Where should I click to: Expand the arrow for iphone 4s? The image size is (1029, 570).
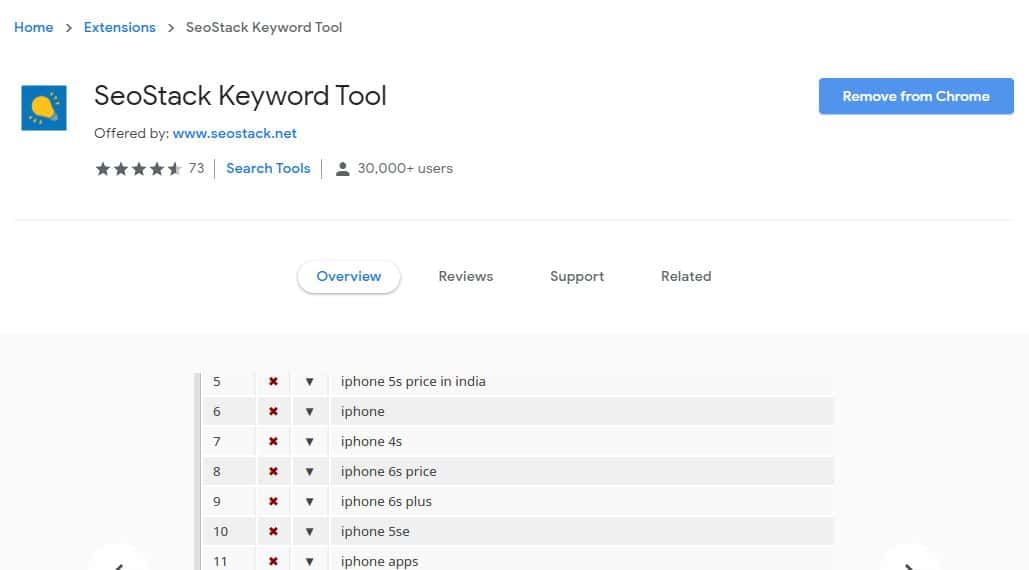point(309,442)
